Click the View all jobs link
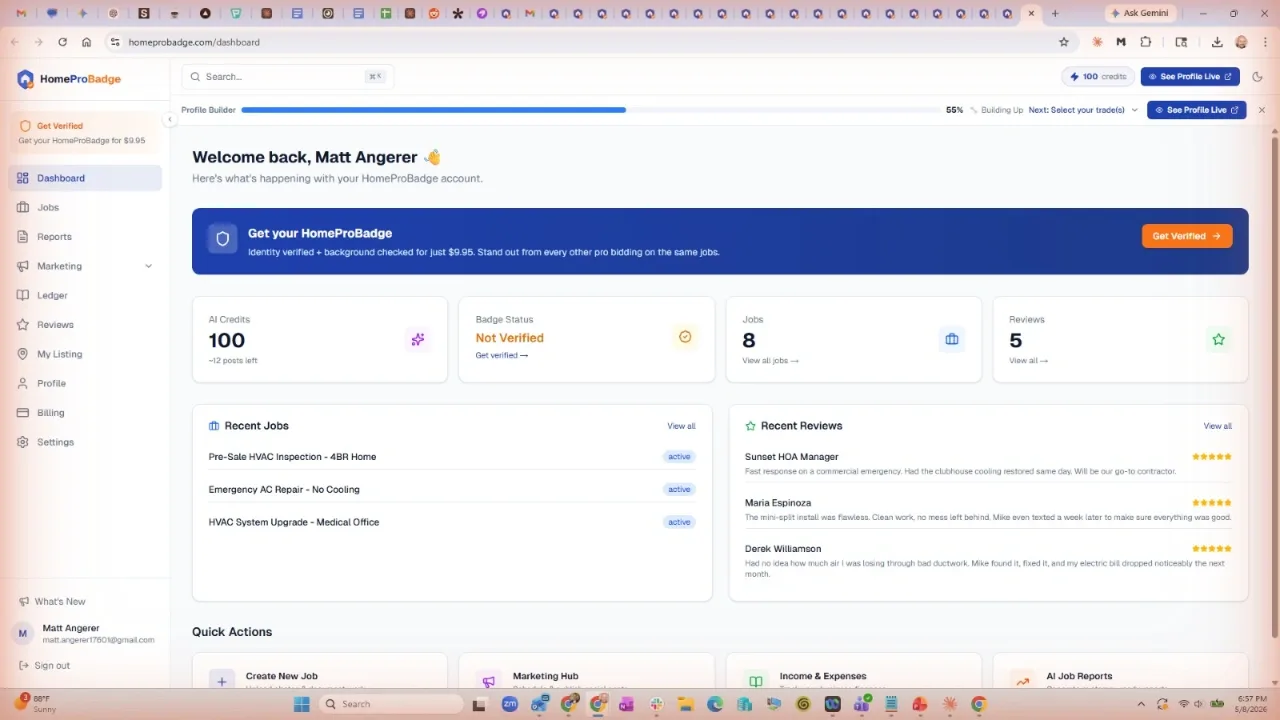Image resolution: width=1280 pixels, height=720 pixels. [x=770, y=360]
